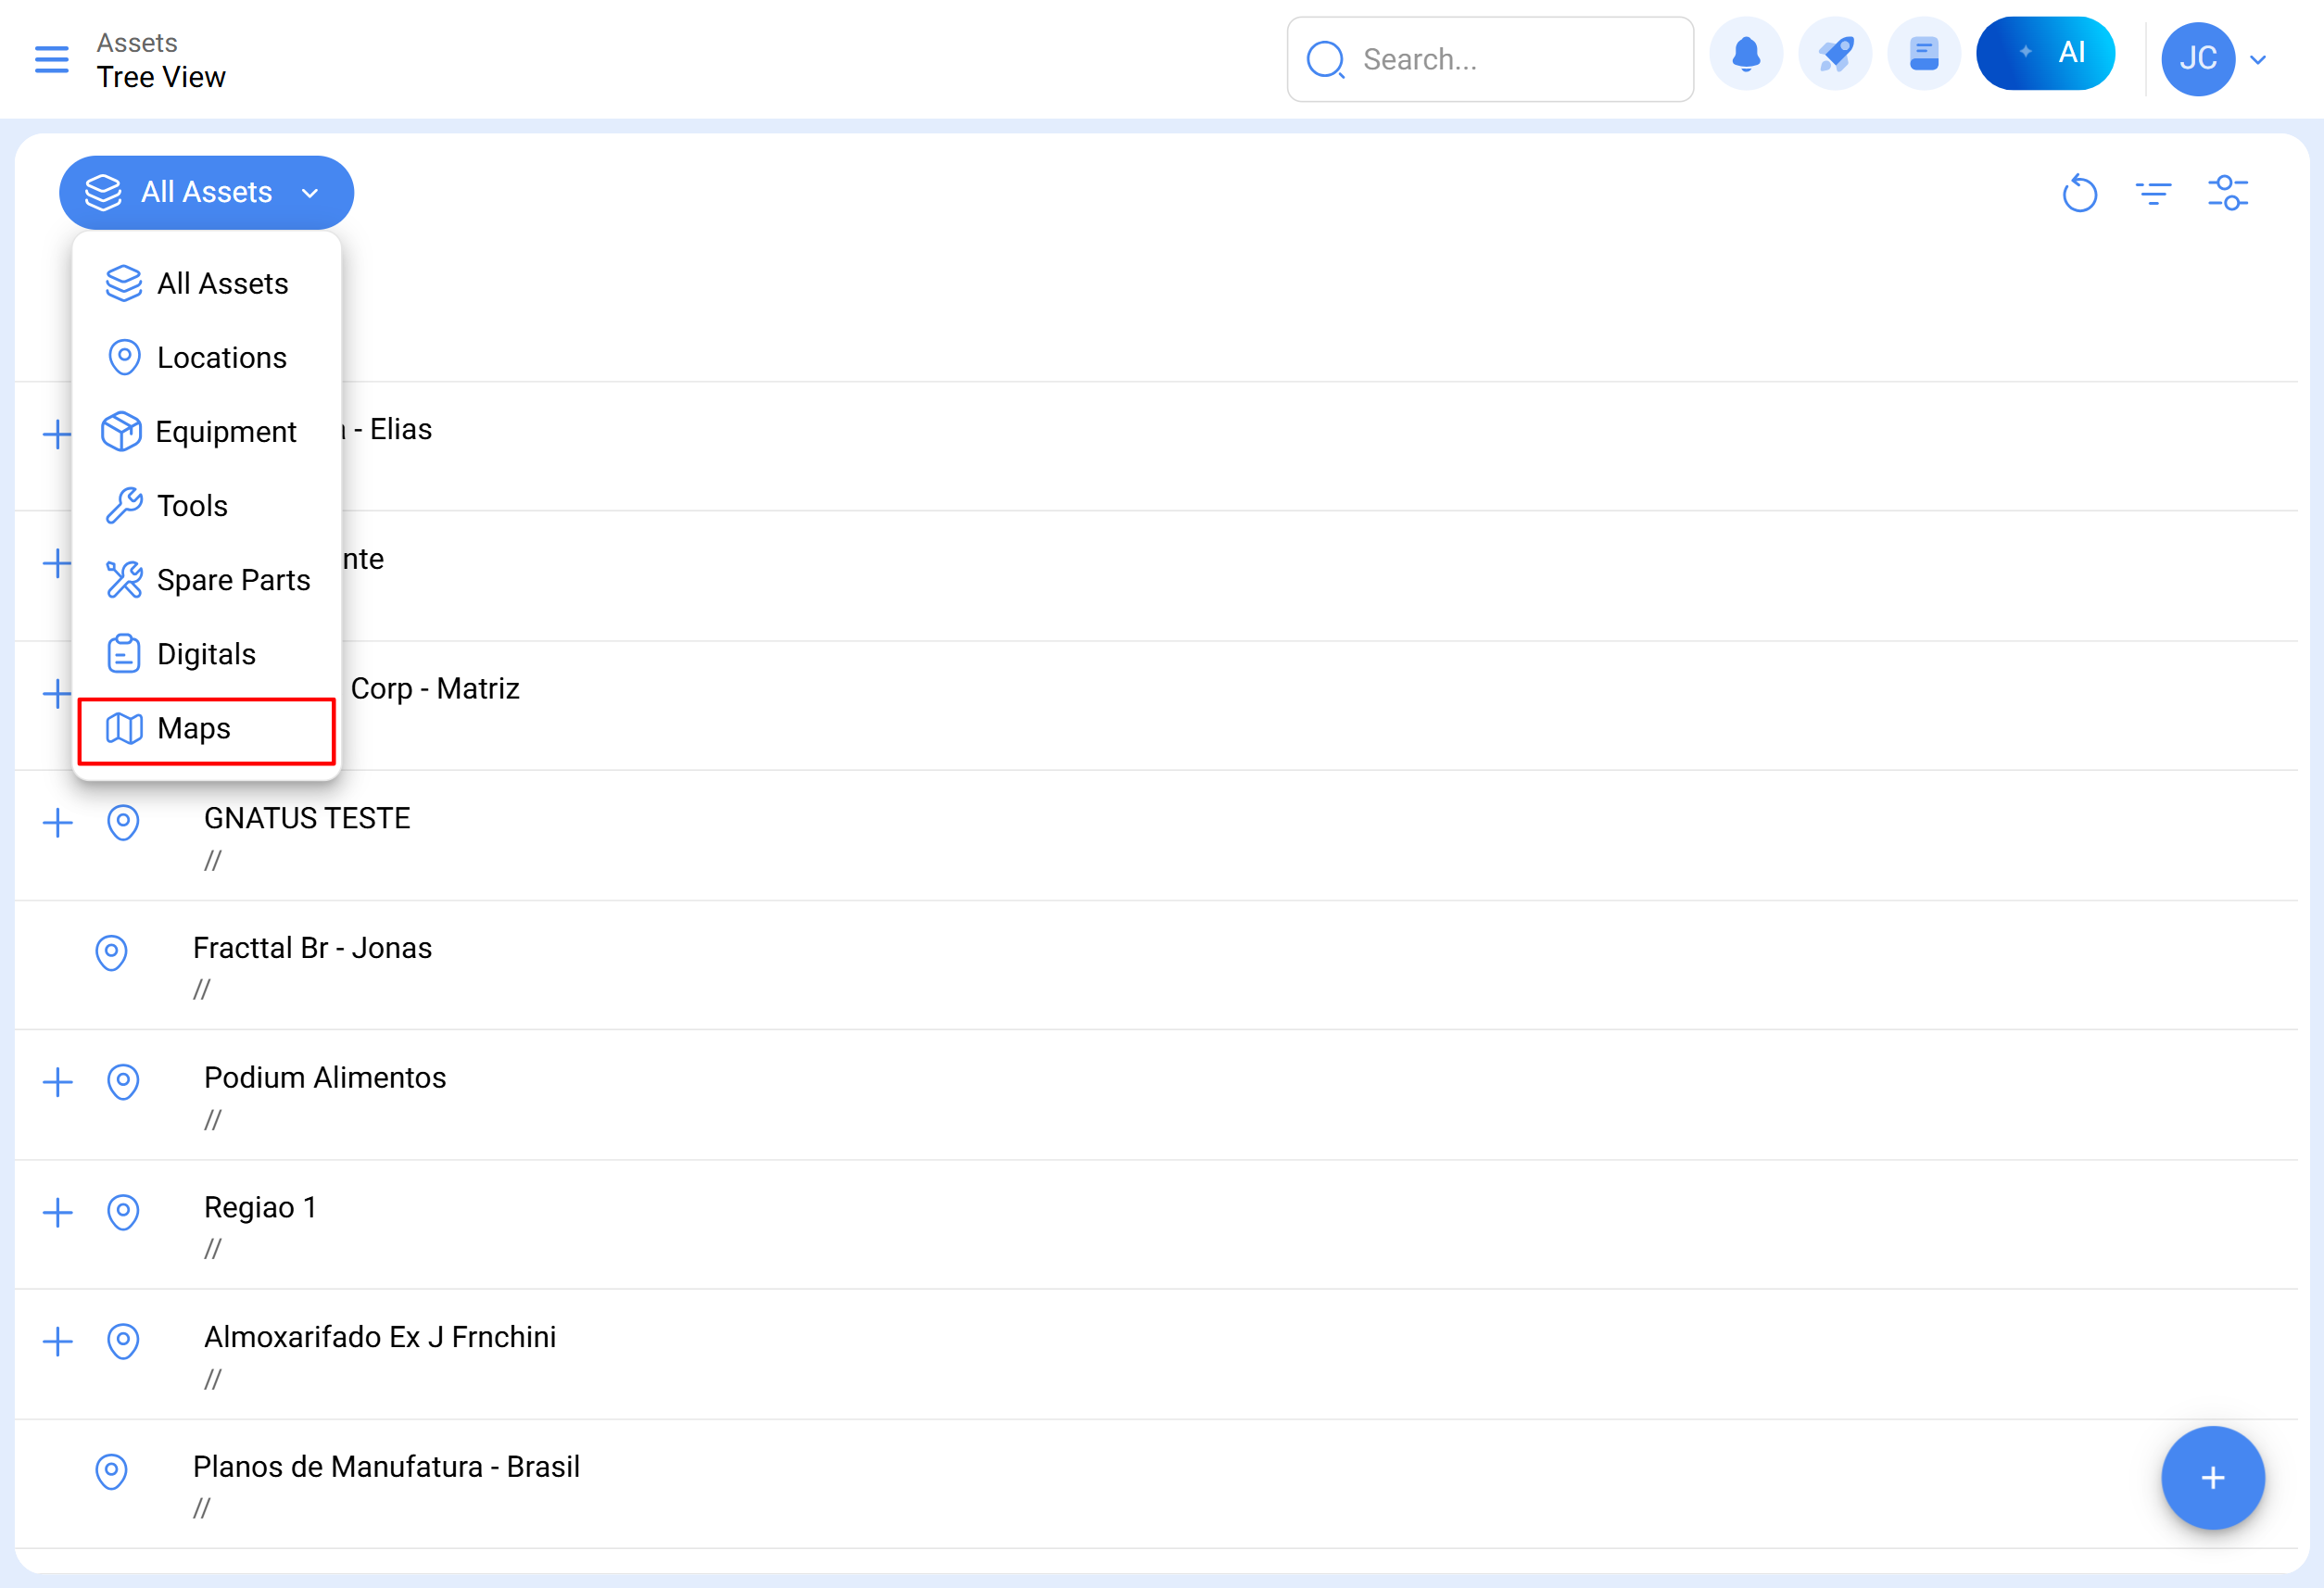Open the filter lines icon

pos(2153,193)
